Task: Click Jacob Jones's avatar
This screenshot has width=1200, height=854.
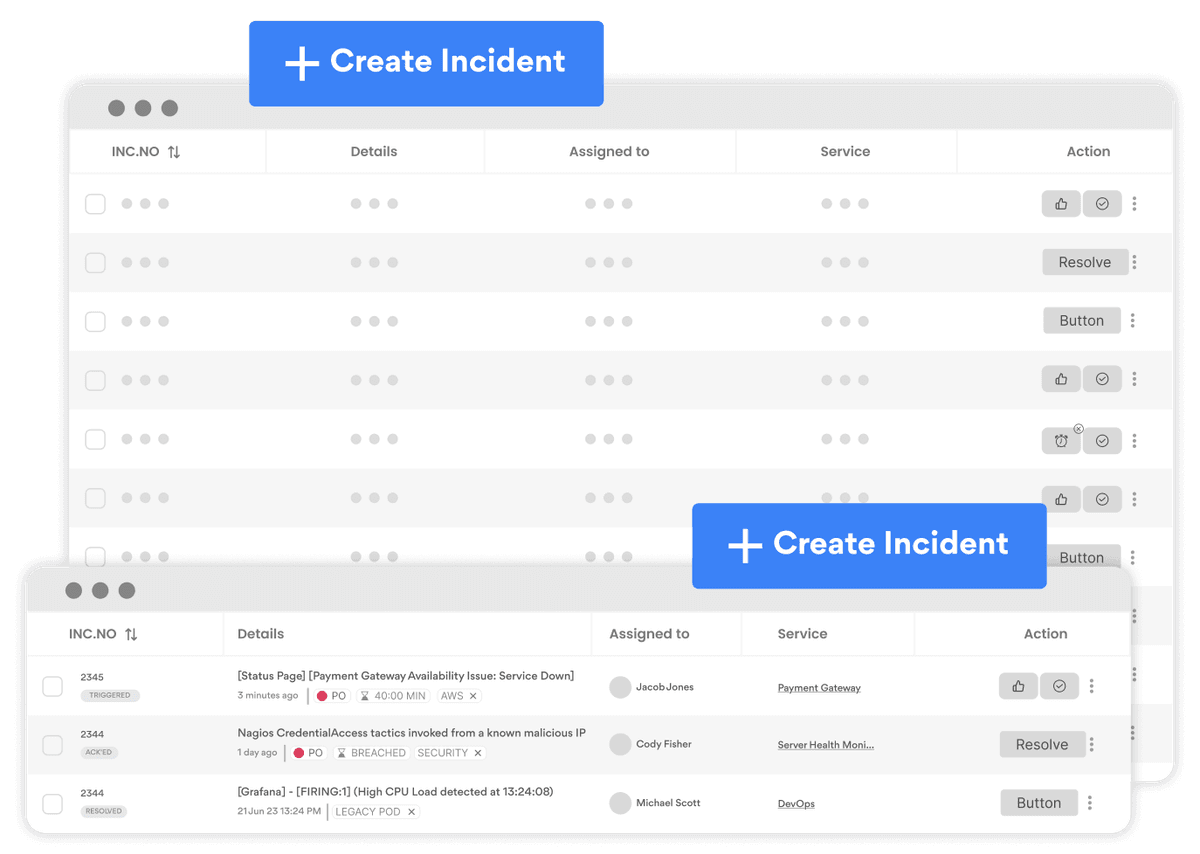Action: click(x=620, y=687)
